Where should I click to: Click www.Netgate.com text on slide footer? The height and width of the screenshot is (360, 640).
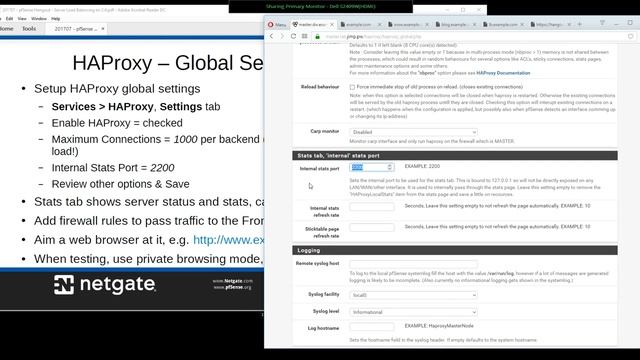coord(233,281)
